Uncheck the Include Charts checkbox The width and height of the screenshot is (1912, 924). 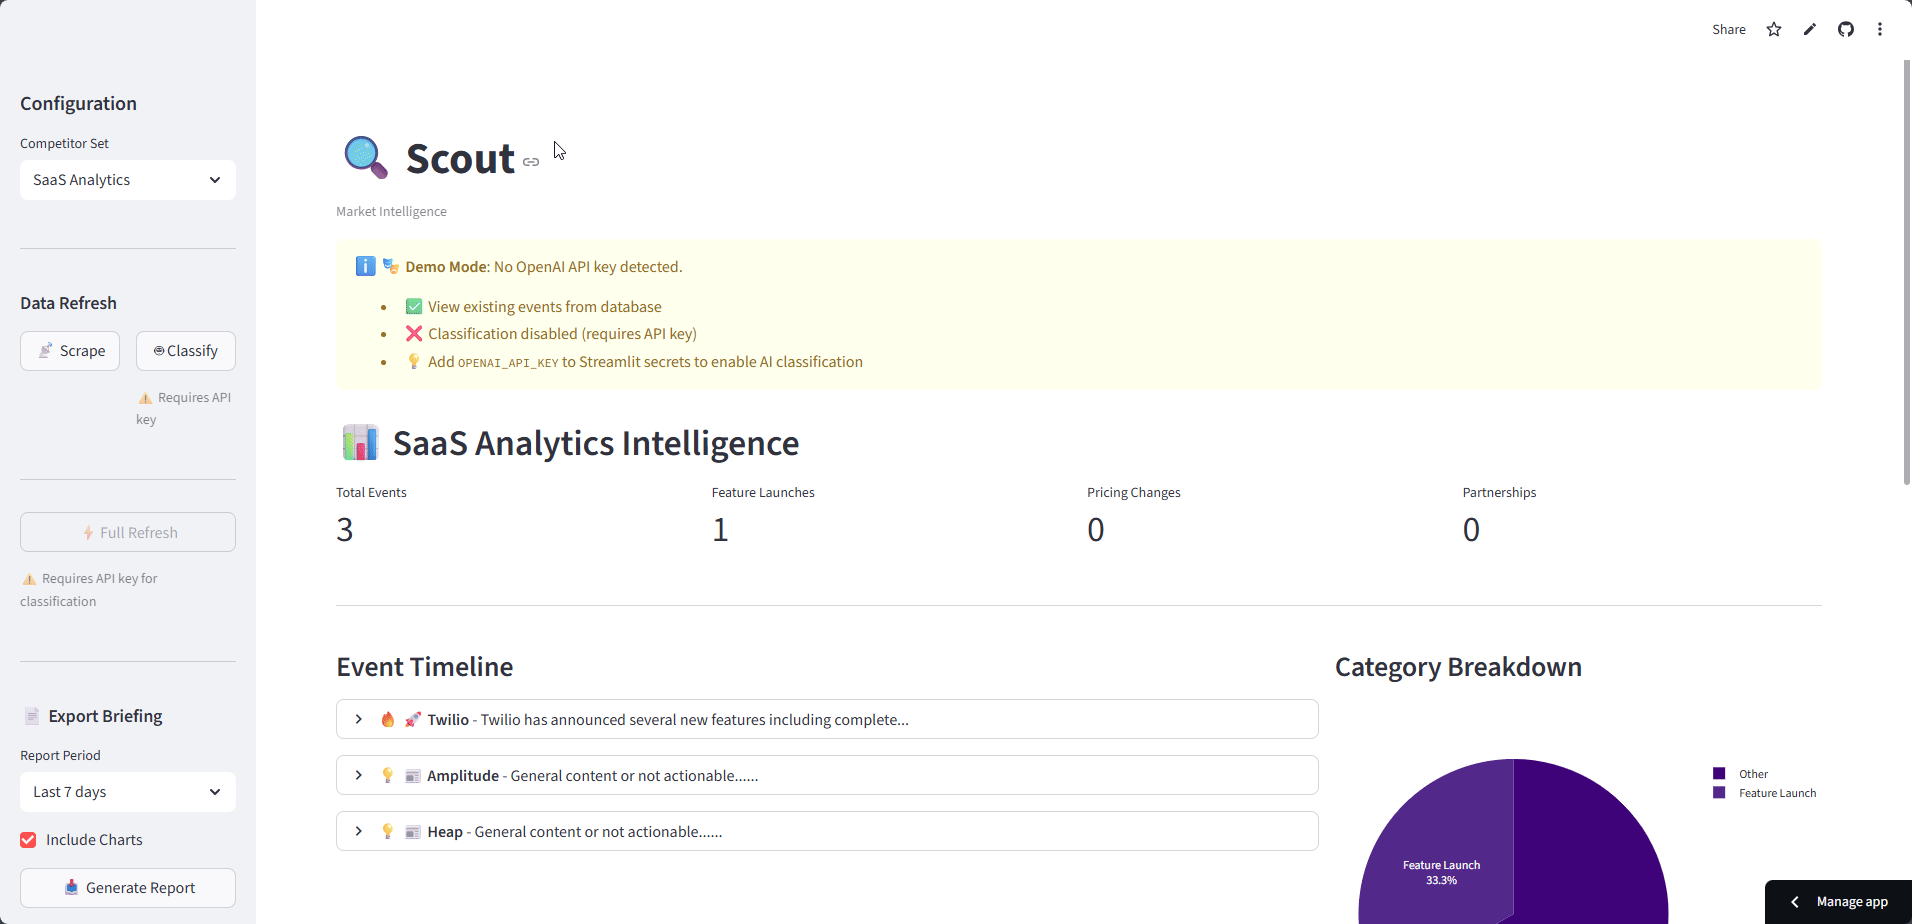click(29, 840)
